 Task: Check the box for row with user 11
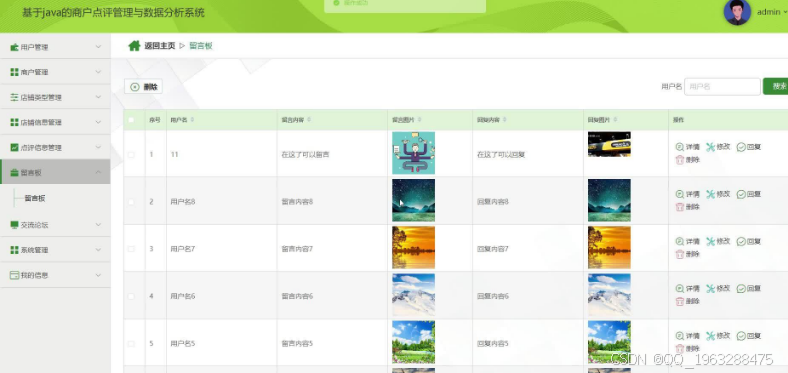point(131,155)
